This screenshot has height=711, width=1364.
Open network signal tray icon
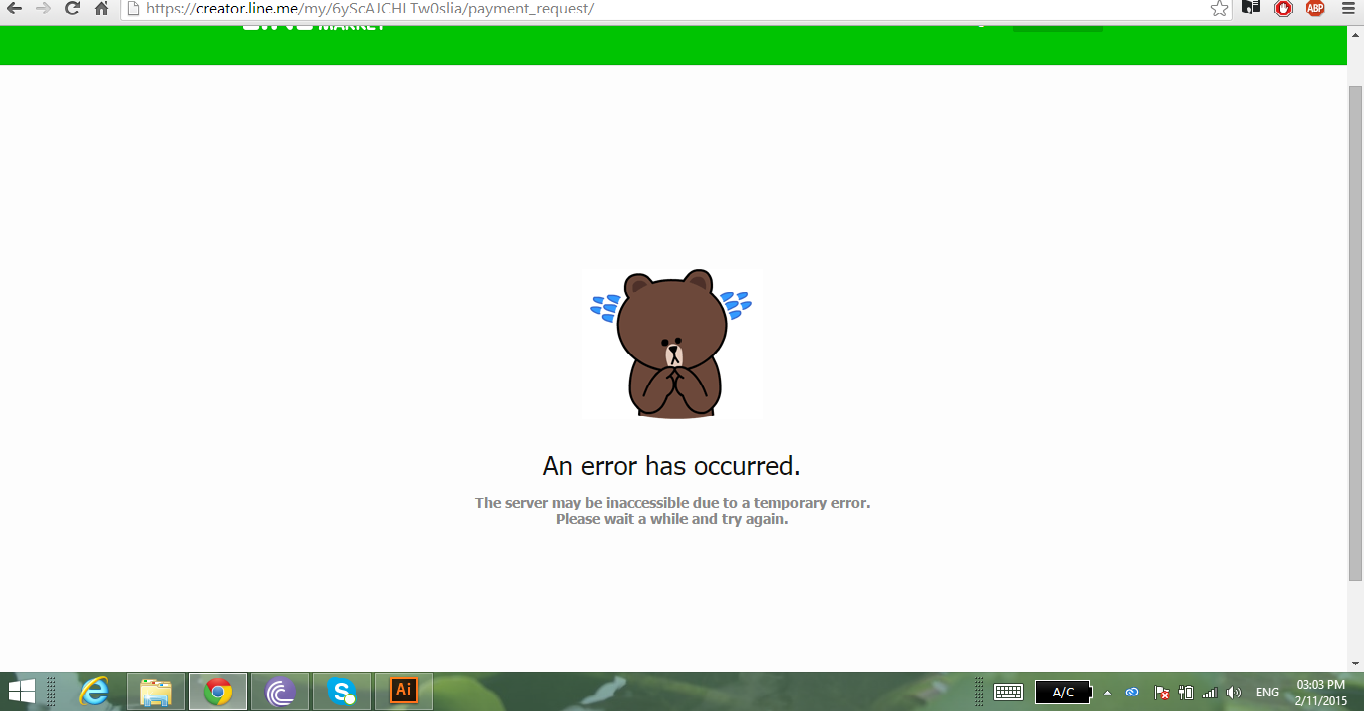point(1210,692)
